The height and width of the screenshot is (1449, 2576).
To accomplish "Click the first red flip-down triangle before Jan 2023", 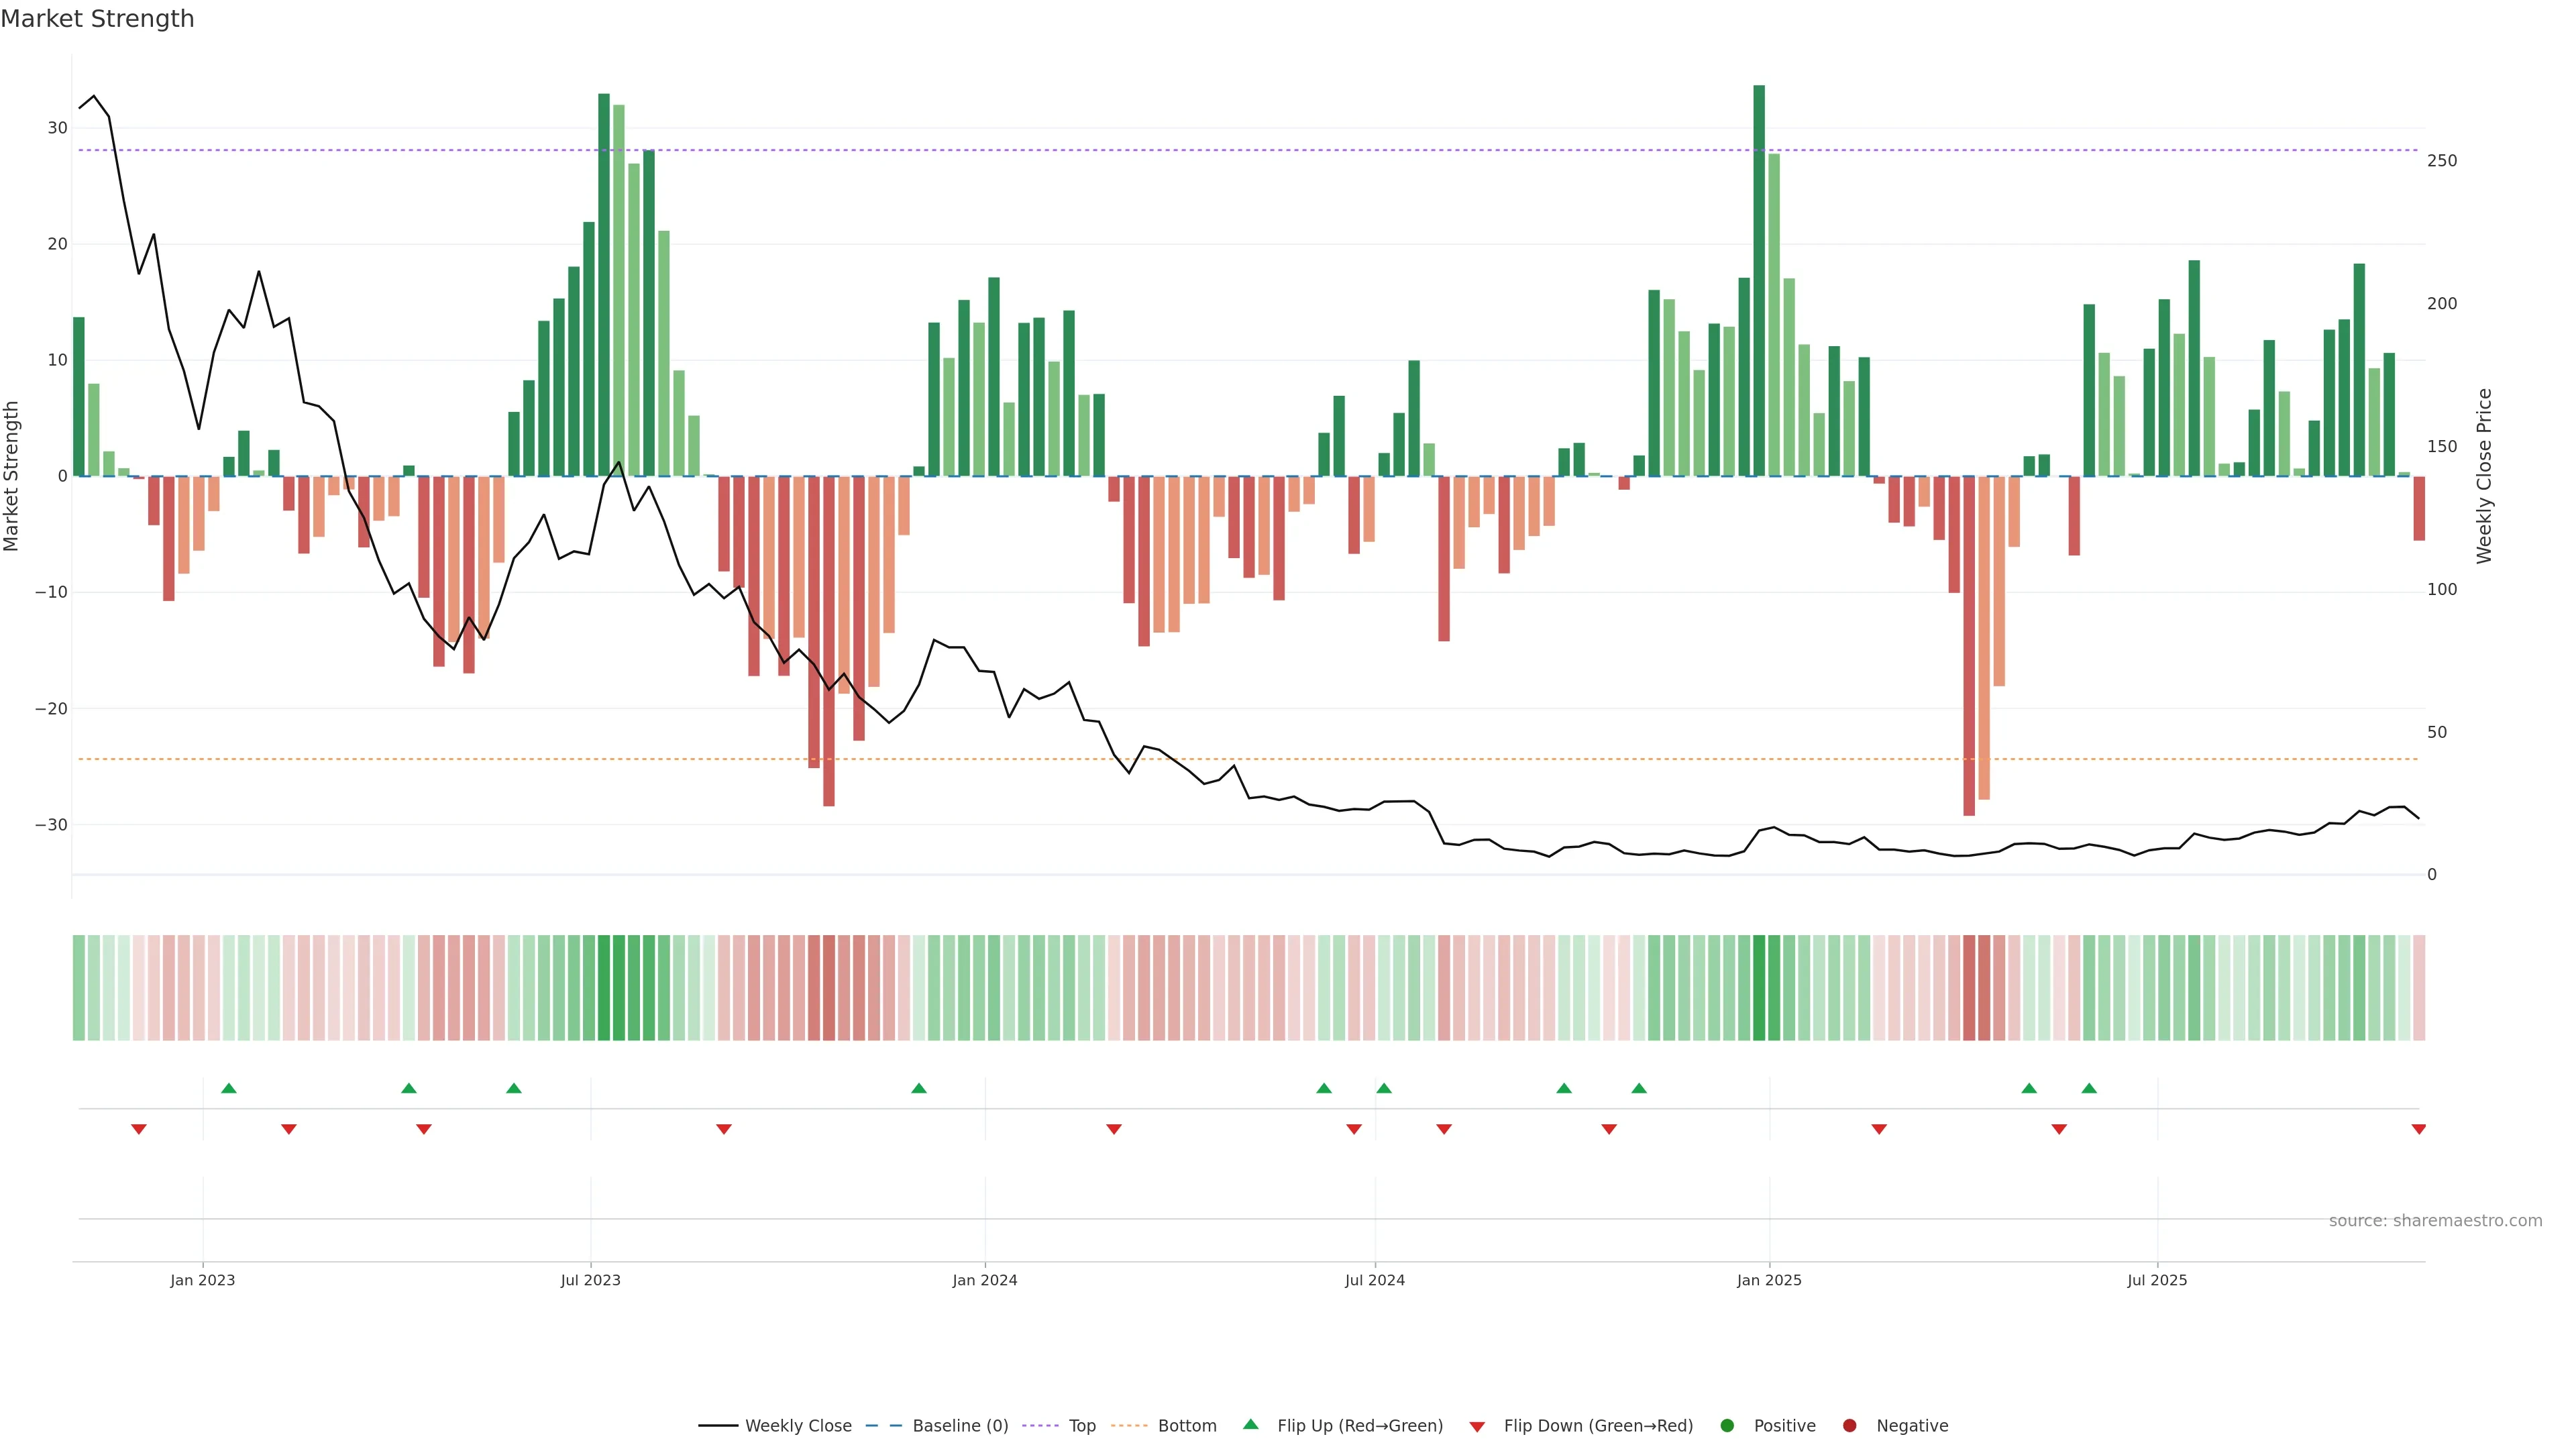I will 139,1129.
